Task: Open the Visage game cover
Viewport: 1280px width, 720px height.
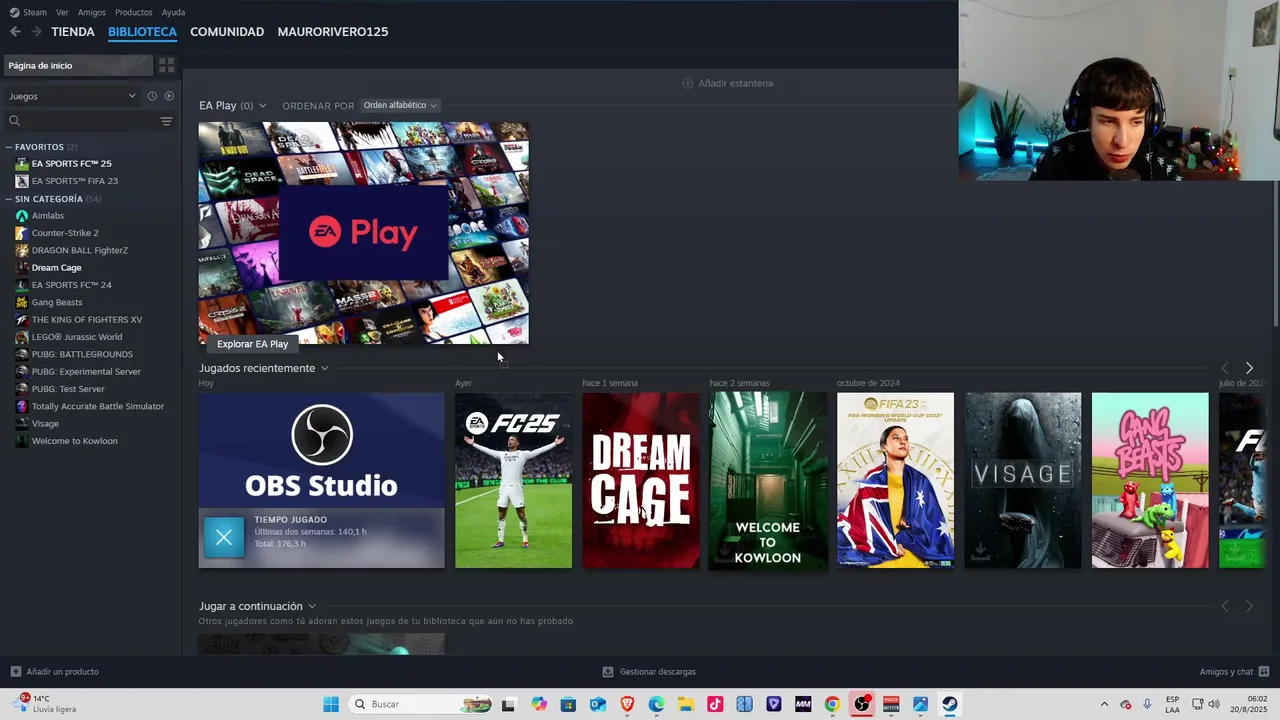Action: coord(1023,480)
